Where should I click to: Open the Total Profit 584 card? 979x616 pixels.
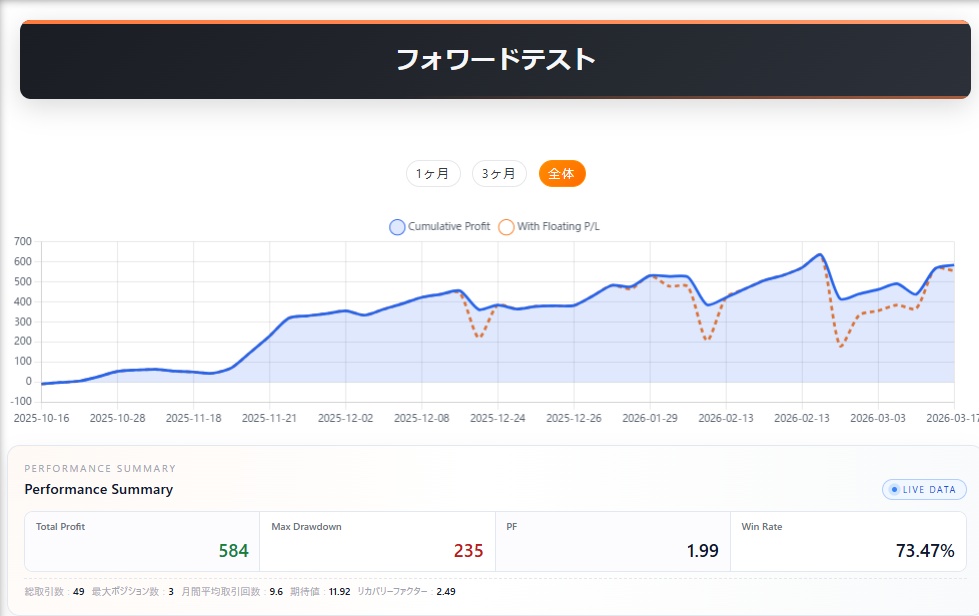(142, 541)
